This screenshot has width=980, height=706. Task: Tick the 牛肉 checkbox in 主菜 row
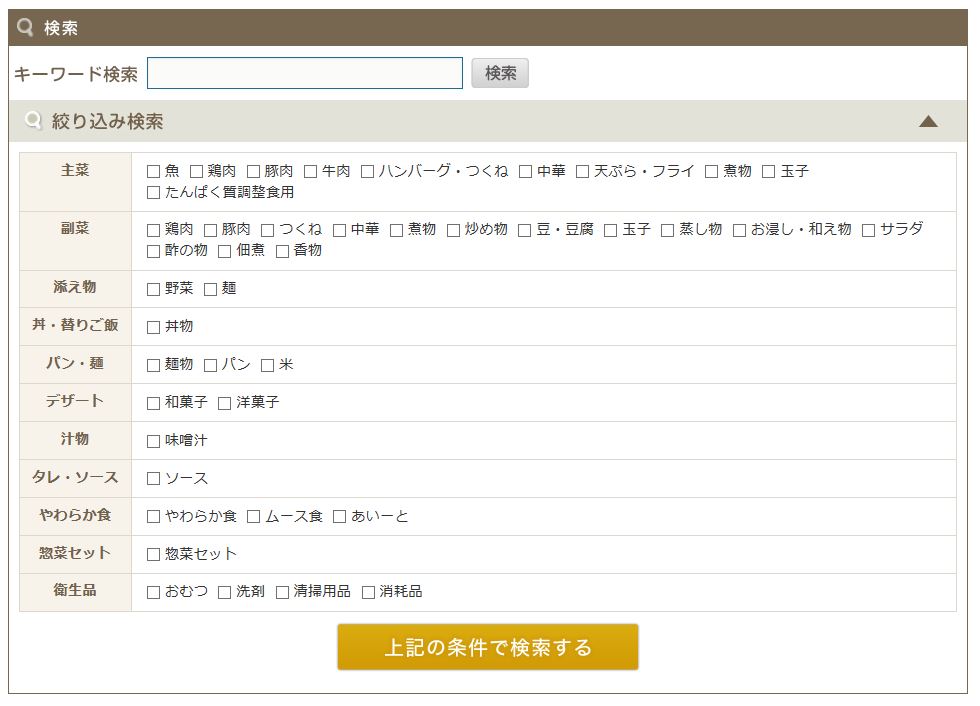pos(311,172)
